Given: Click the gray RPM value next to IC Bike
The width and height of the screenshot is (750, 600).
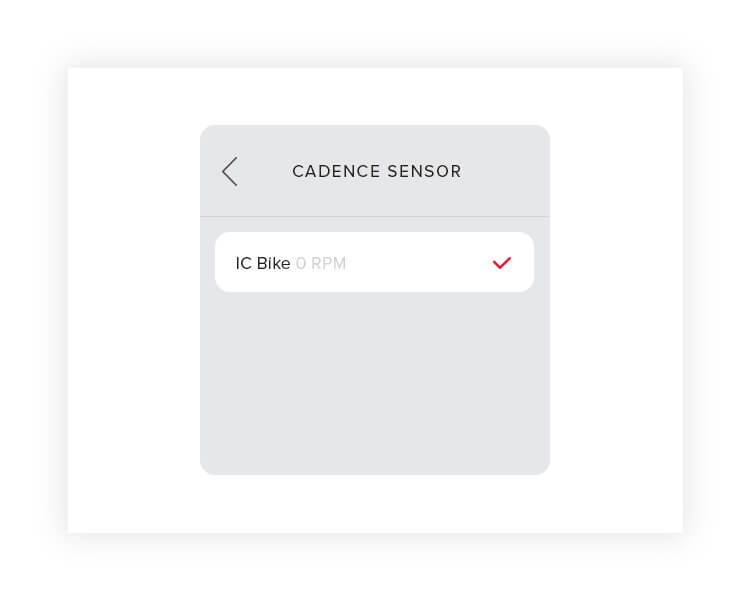Looking at the screenshot, I should pyautogui.click(x=321, y=264).
